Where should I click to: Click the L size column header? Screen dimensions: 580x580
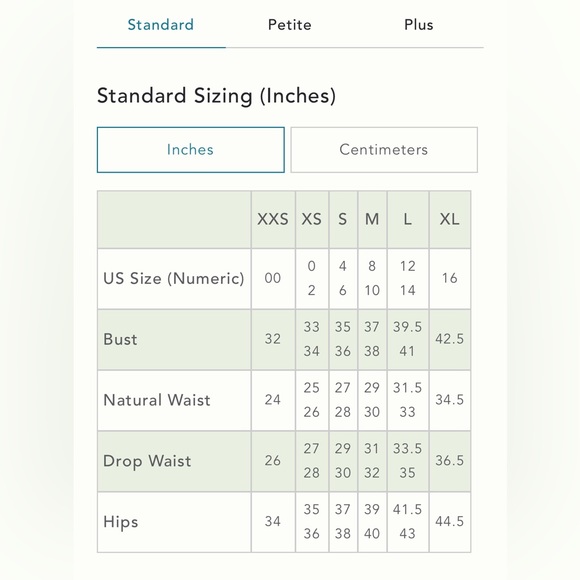click(408, 219)
